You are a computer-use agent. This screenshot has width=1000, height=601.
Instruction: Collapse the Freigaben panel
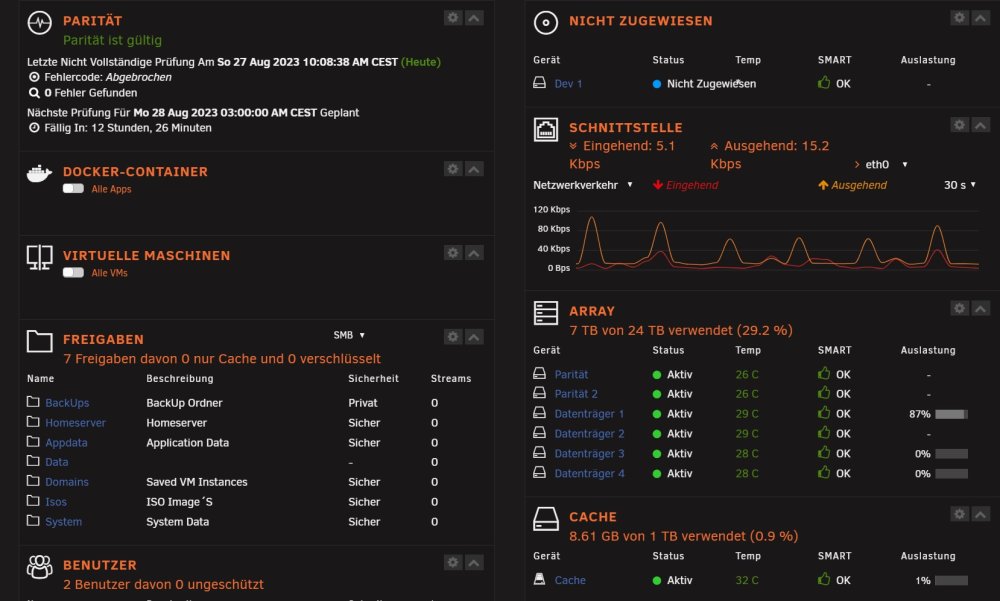point(474,337)
